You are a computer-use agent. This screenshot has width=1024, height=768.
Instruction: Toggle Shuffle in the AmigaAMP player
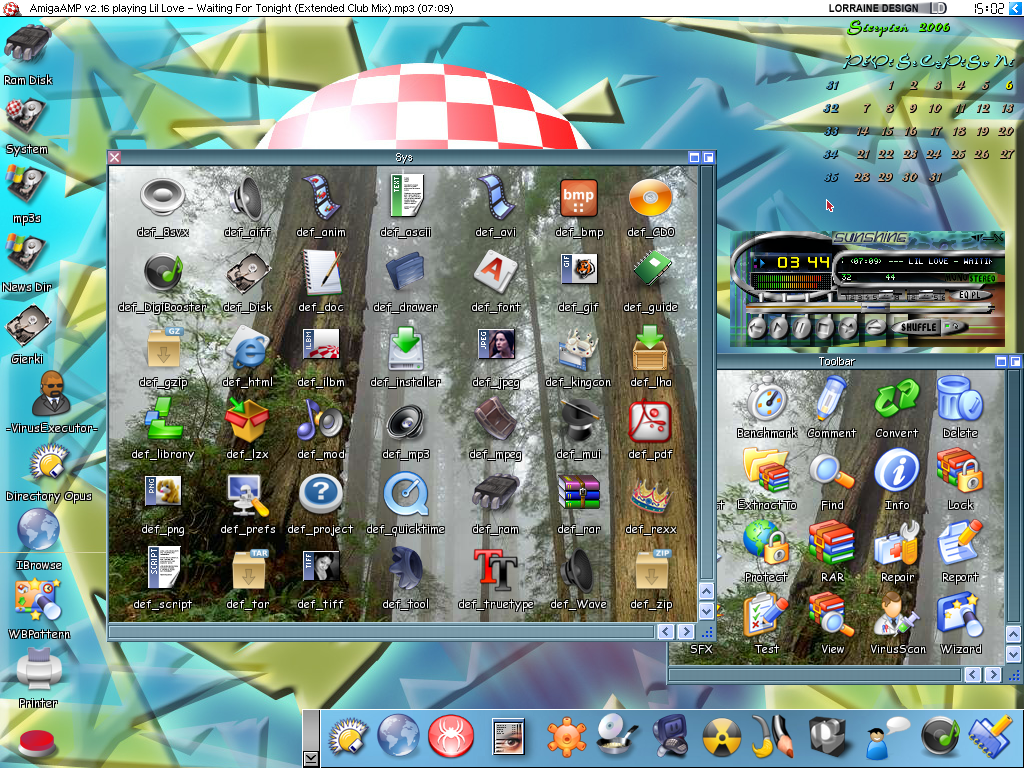point(918,327)
